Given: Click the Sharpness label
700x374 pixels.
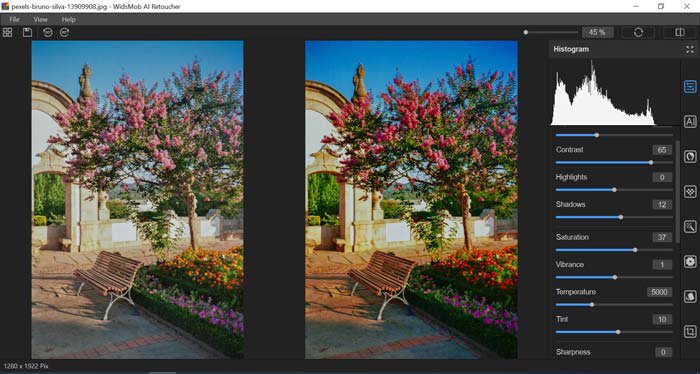Looking at the screenshot, I should [x=573, y=352].
